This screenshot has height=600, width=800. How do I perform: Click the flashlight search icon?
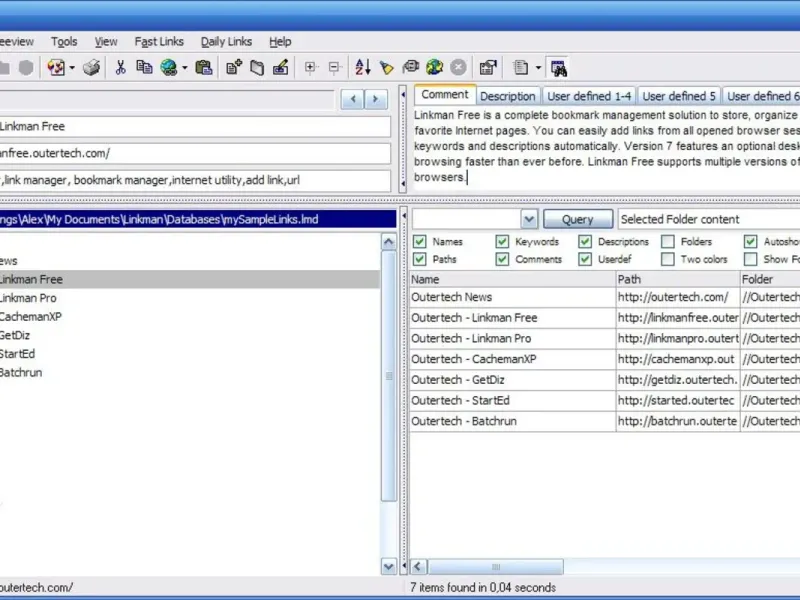pos(387,67)
